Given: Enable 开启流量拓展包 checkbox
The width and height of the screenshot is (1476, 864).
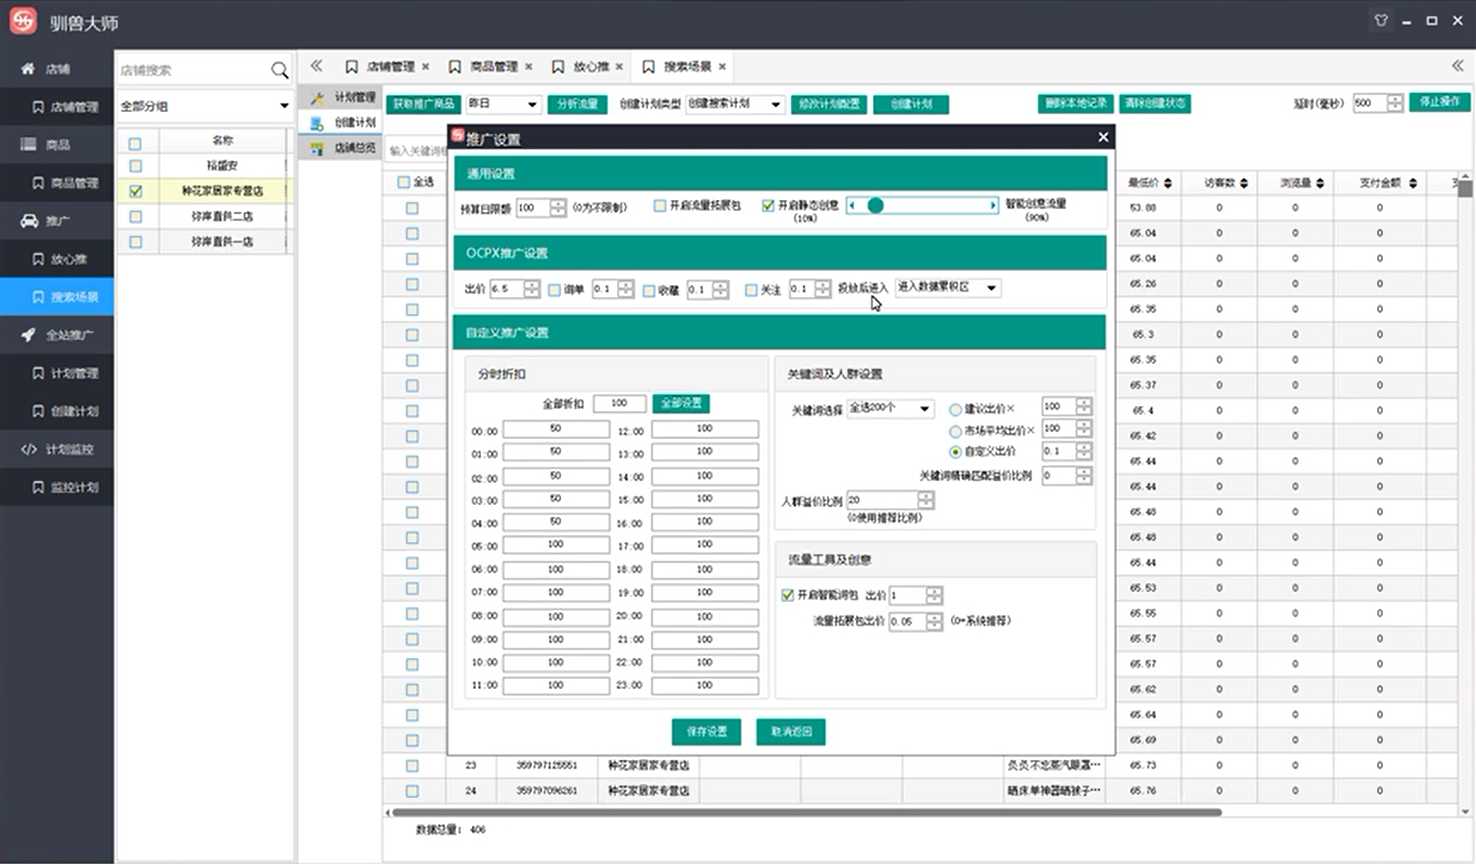Looking at the screenshot, I should point(660,205).
